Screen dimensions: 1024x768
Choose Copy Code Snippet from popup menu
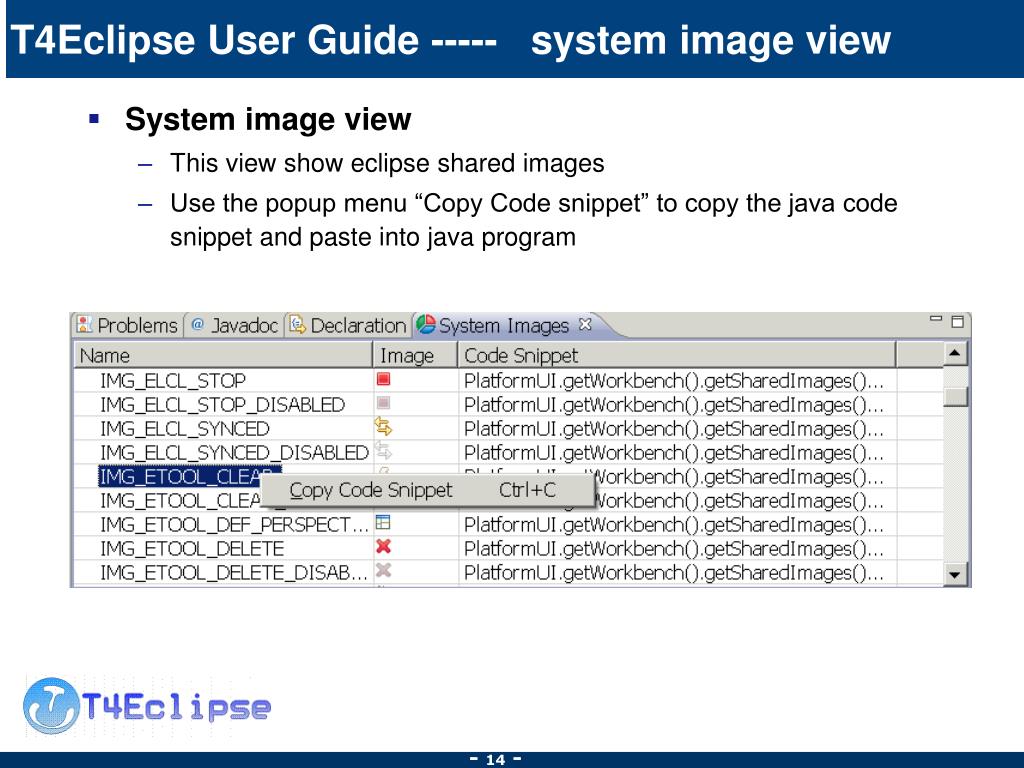[x=427, y=490]
